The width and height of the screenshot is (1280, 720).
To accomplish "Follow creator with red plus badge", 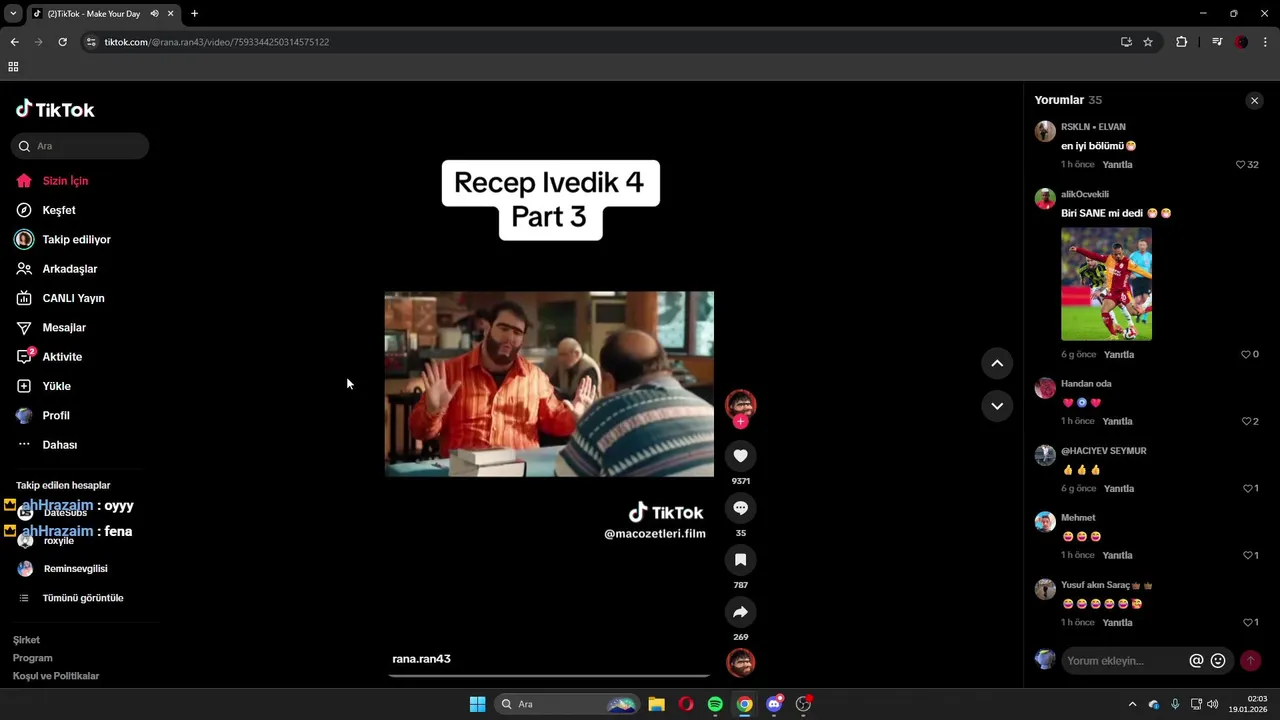I will coord(740,422).
